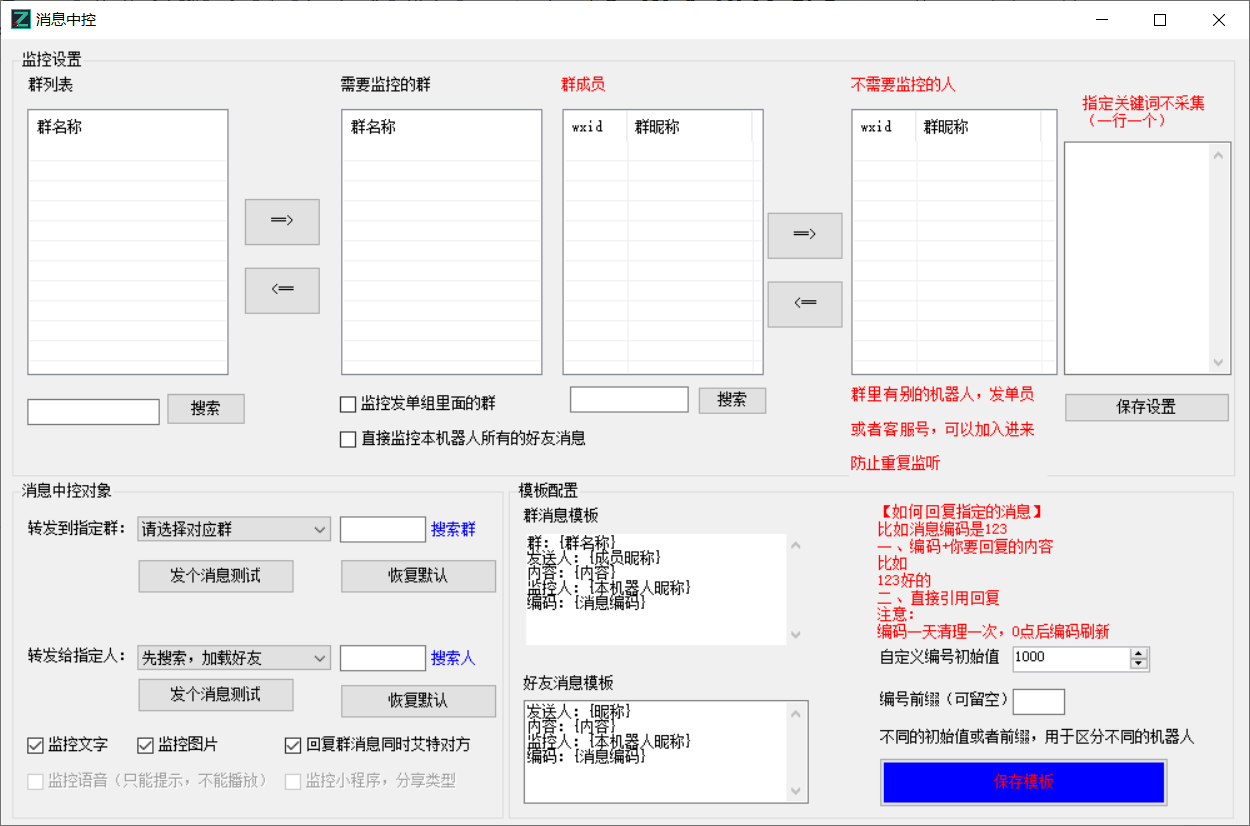The image size is (1250, 826).
Task: Click the 消息中控 app icon in title bar
Action: (x=20, y=19)
